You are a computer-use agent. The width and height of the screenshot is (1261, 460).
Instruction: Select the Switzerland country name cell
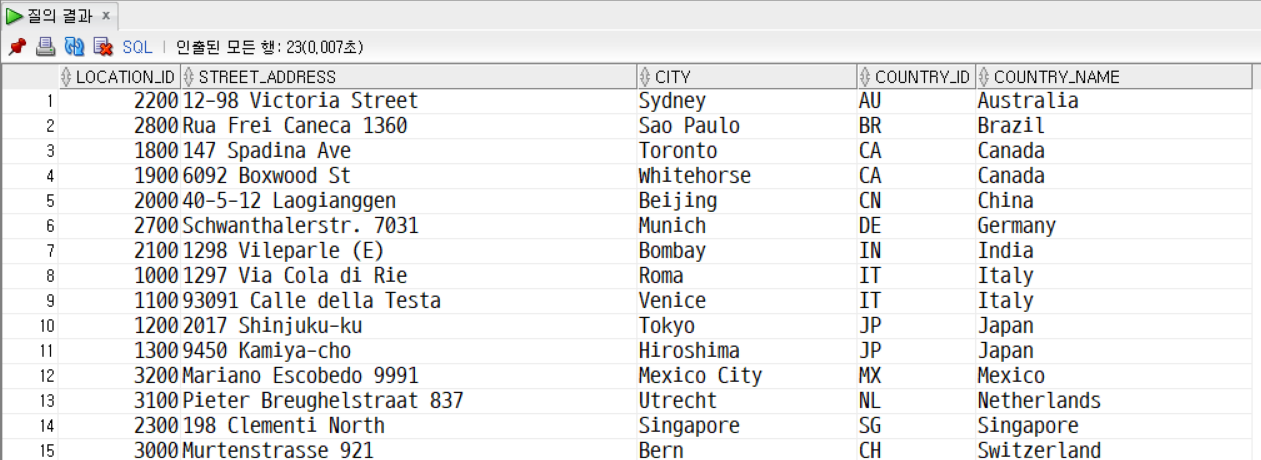(x=1114, y=450)
